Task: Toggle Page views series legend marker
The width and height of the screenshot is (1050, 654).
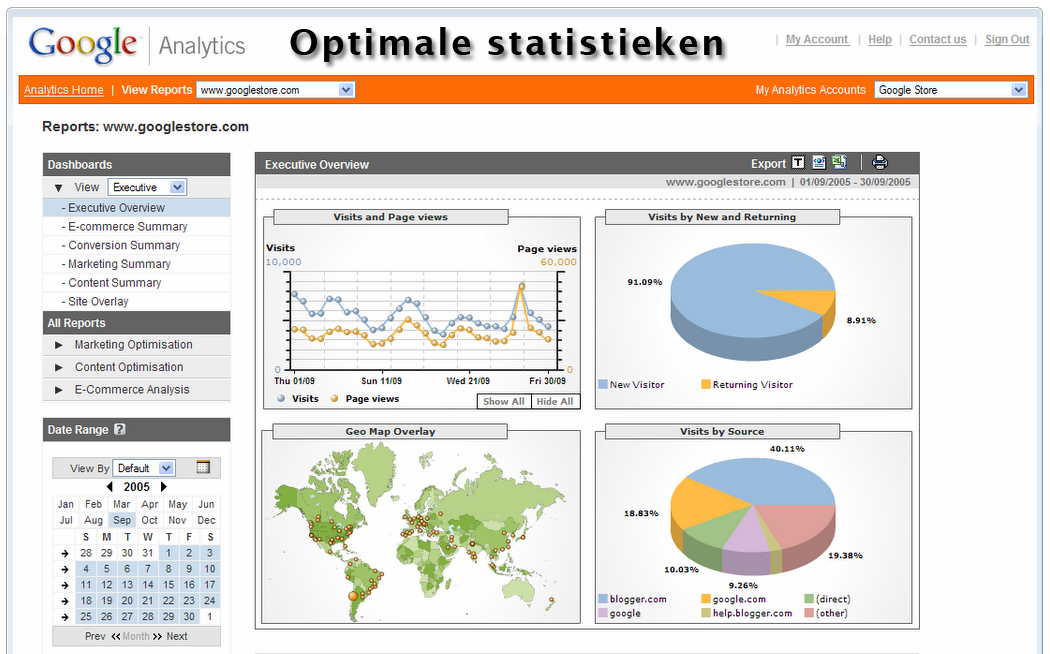Action: click(x=334, y=398)
